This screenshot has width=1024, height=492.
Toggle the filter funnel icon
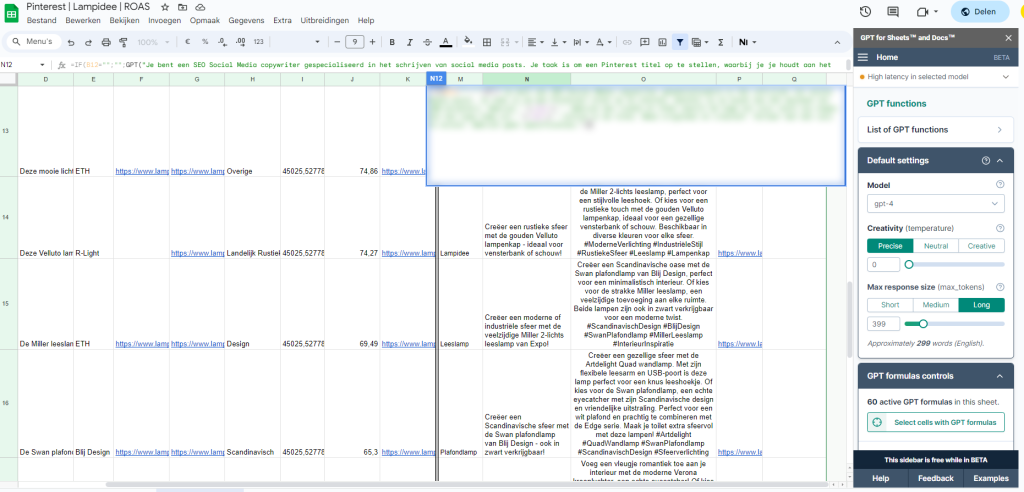[680, 42]
